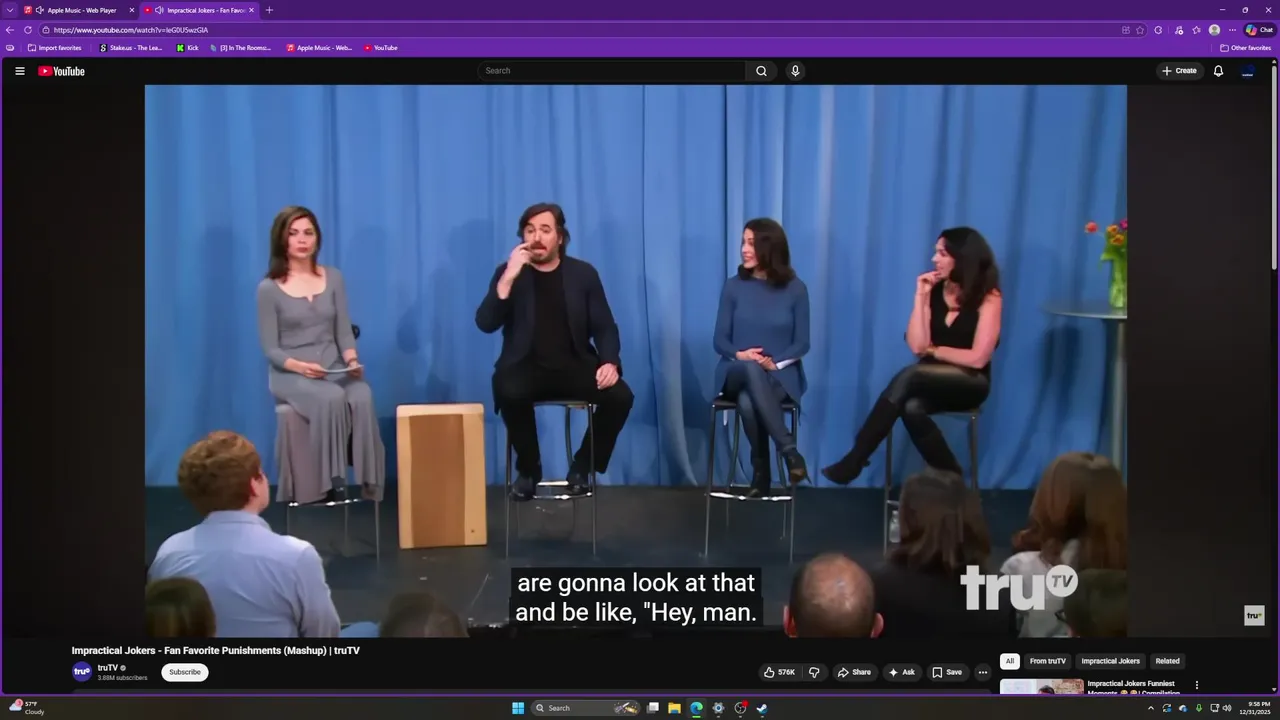Open the Stake.us bookmark
The image size is (1280, 720).
click(131, 48)
